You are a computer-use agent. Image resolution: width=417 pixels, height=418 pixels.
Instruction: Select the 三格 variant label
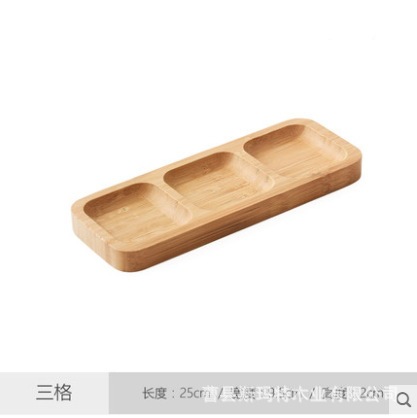click(x=54, y=392)
